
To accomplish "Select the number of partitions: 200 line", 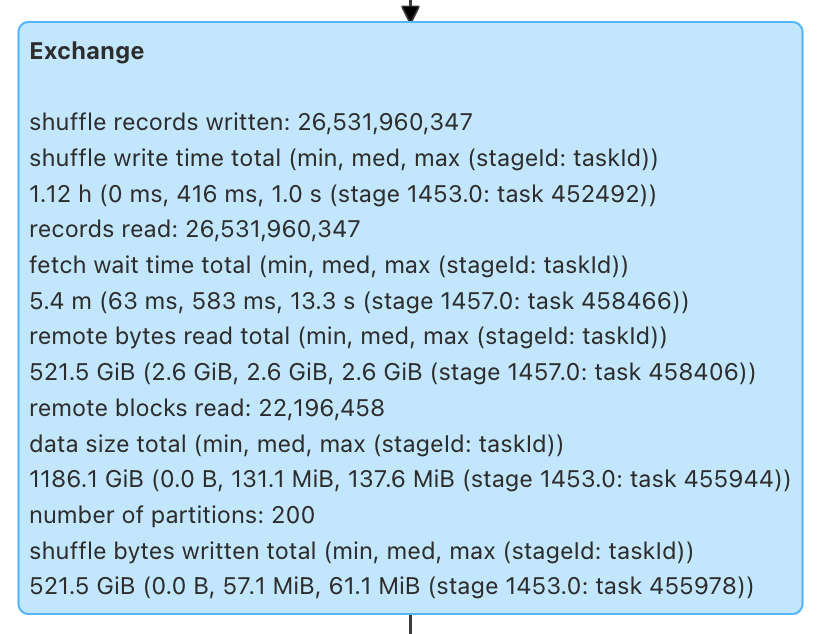I will [x=172, y=515].
